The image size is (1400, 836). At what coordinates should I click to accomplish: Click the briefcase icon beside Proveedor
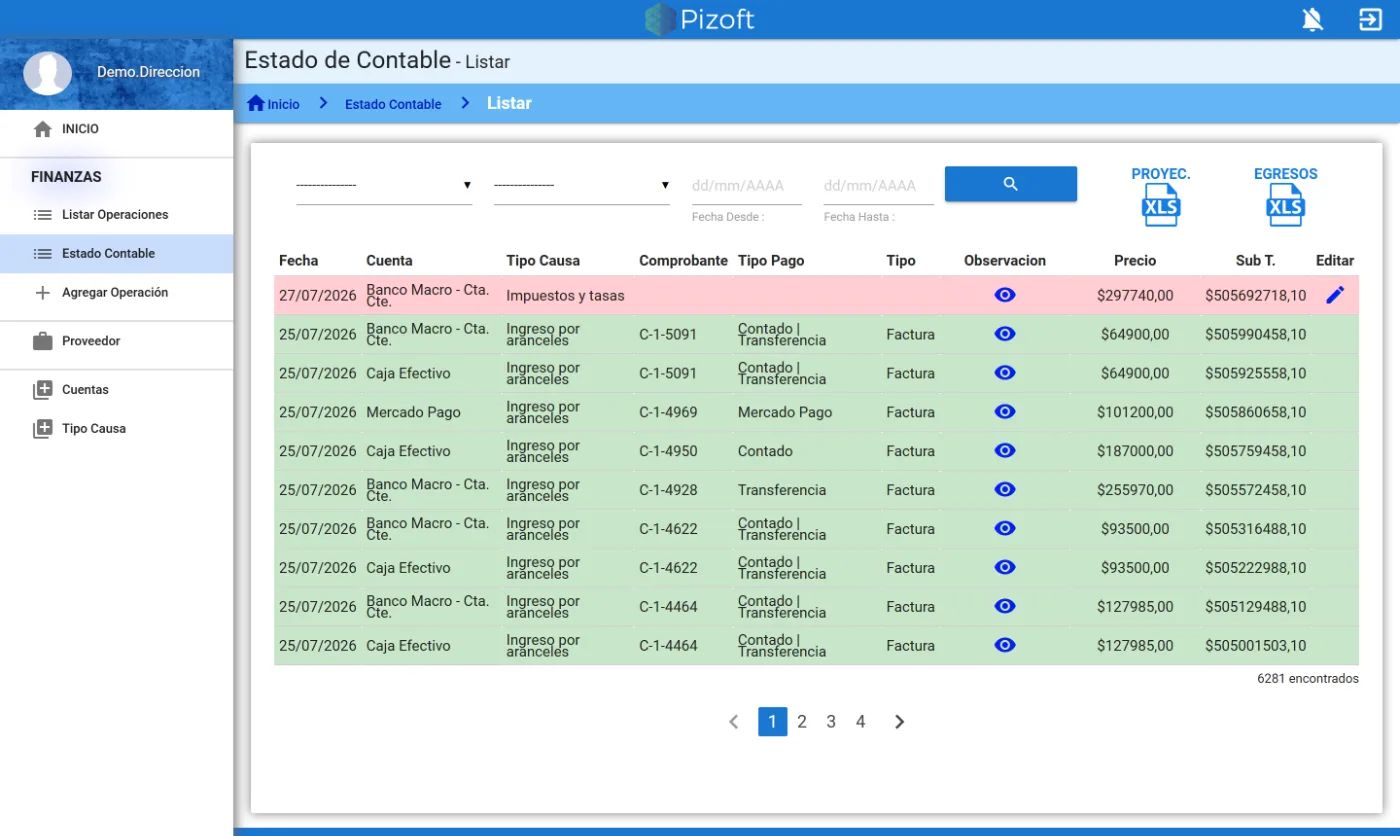pyautogui.click(x=42, y=341)
